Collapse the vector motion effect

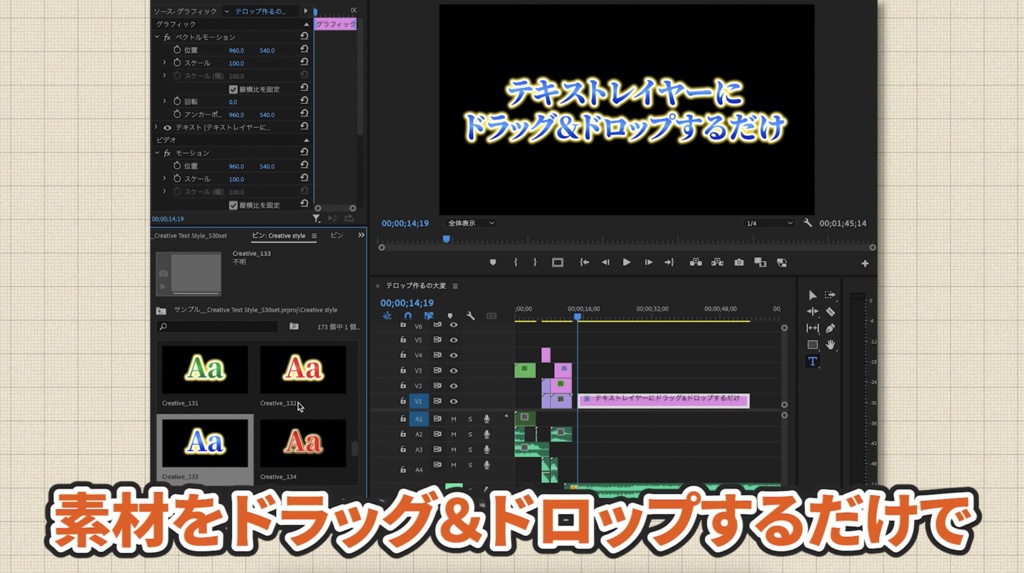pyautogui.click(x=157, y=37)
